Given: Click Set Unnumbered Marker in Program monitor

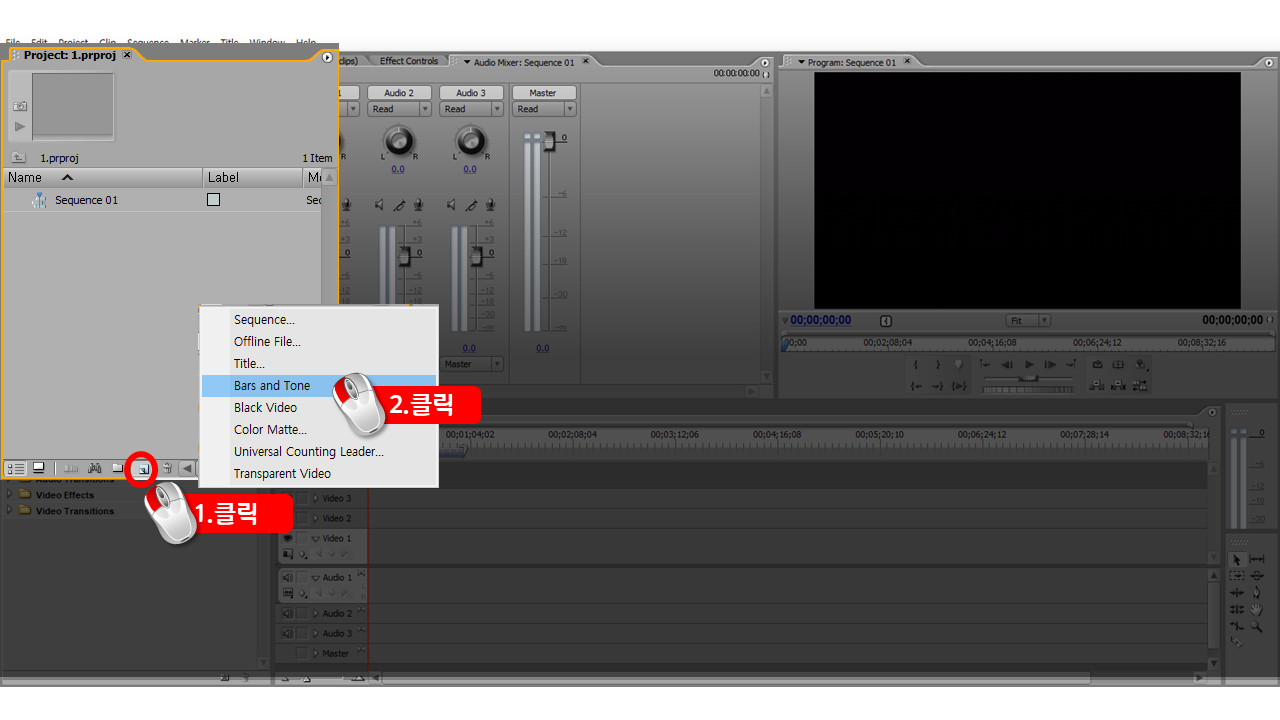Looking at the screenshot, I should point(958,365).
